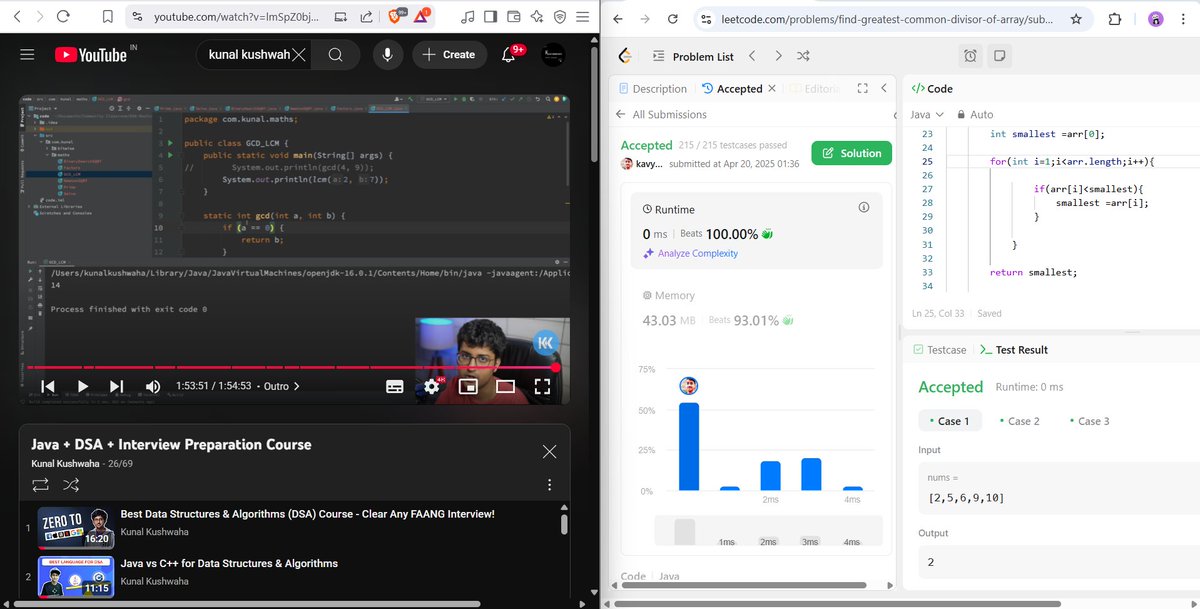The image size is (1200, 609).
Task: Open the Brave Leo AI sparkle icon
Action: [x=537, y=17]
